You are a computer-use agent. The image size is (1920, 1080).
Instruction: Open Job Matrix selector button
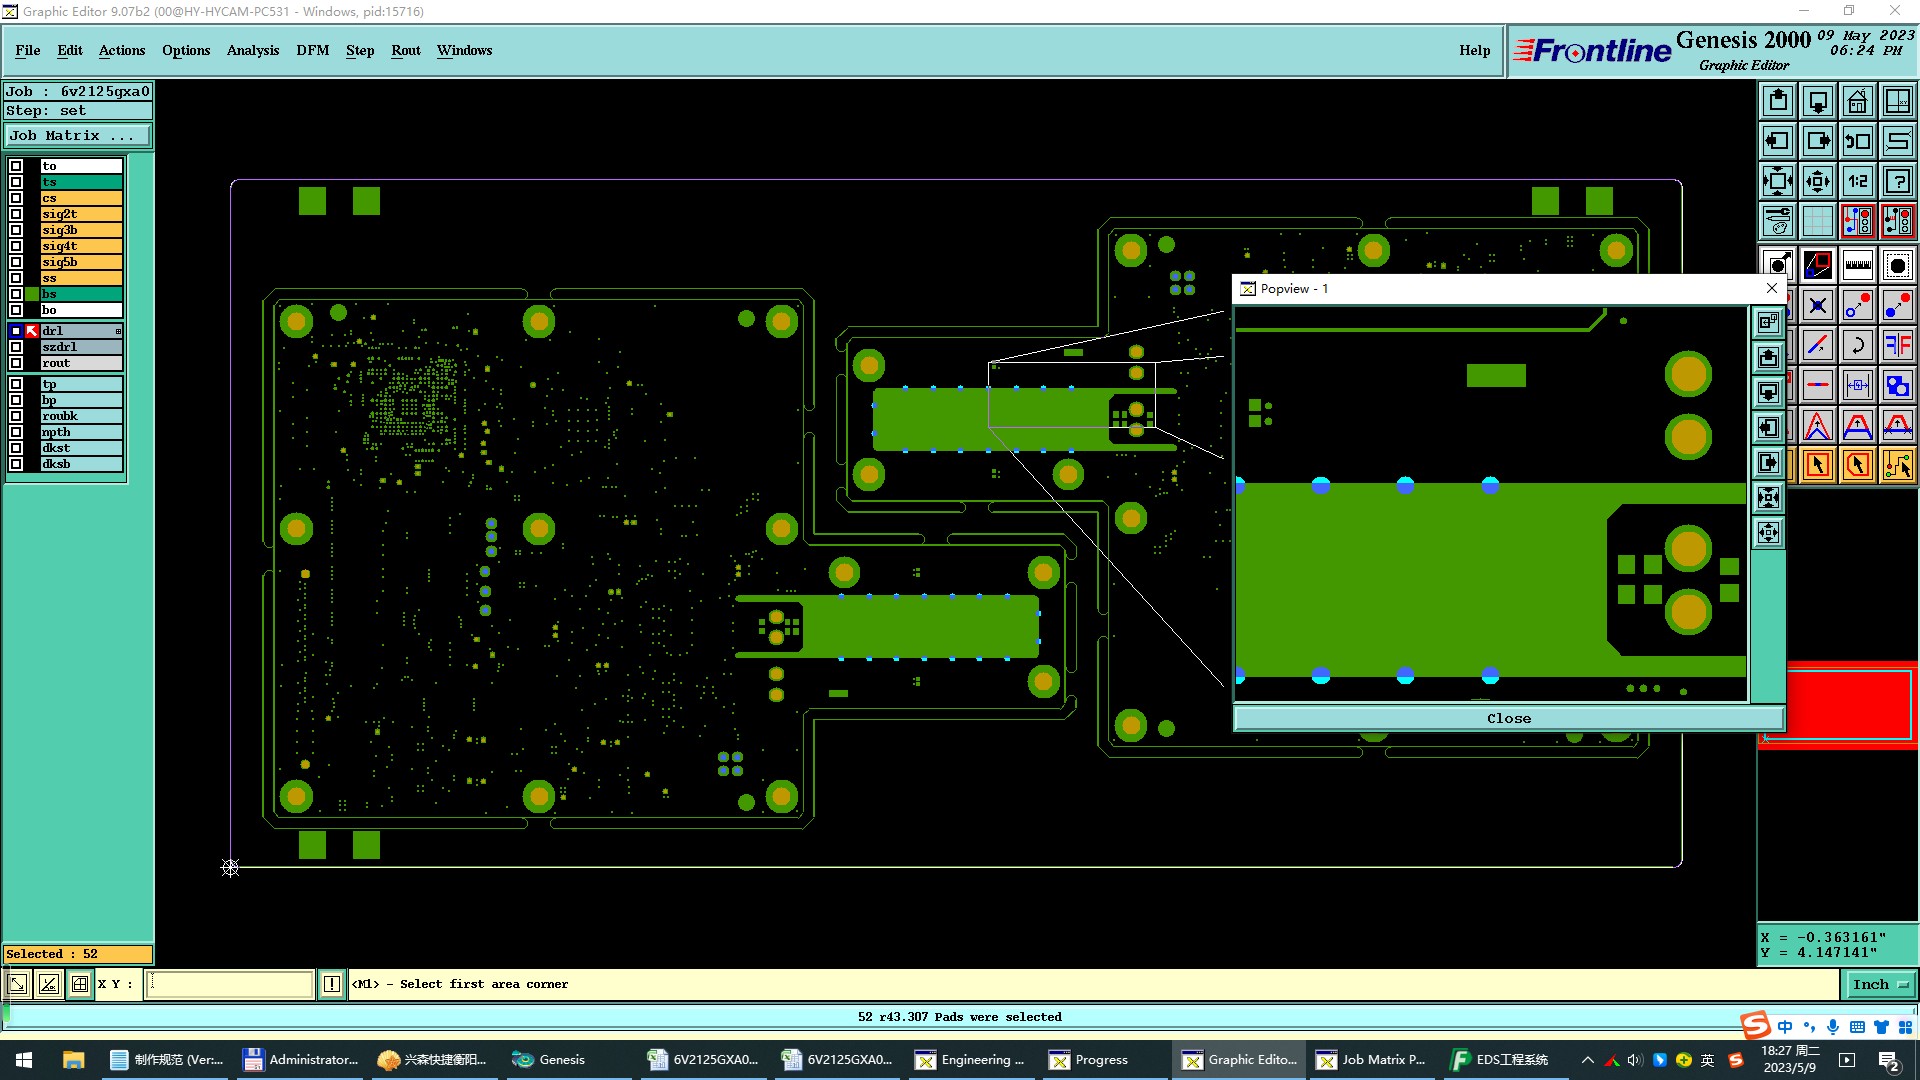pyautogui.click(x=78, y=136)
